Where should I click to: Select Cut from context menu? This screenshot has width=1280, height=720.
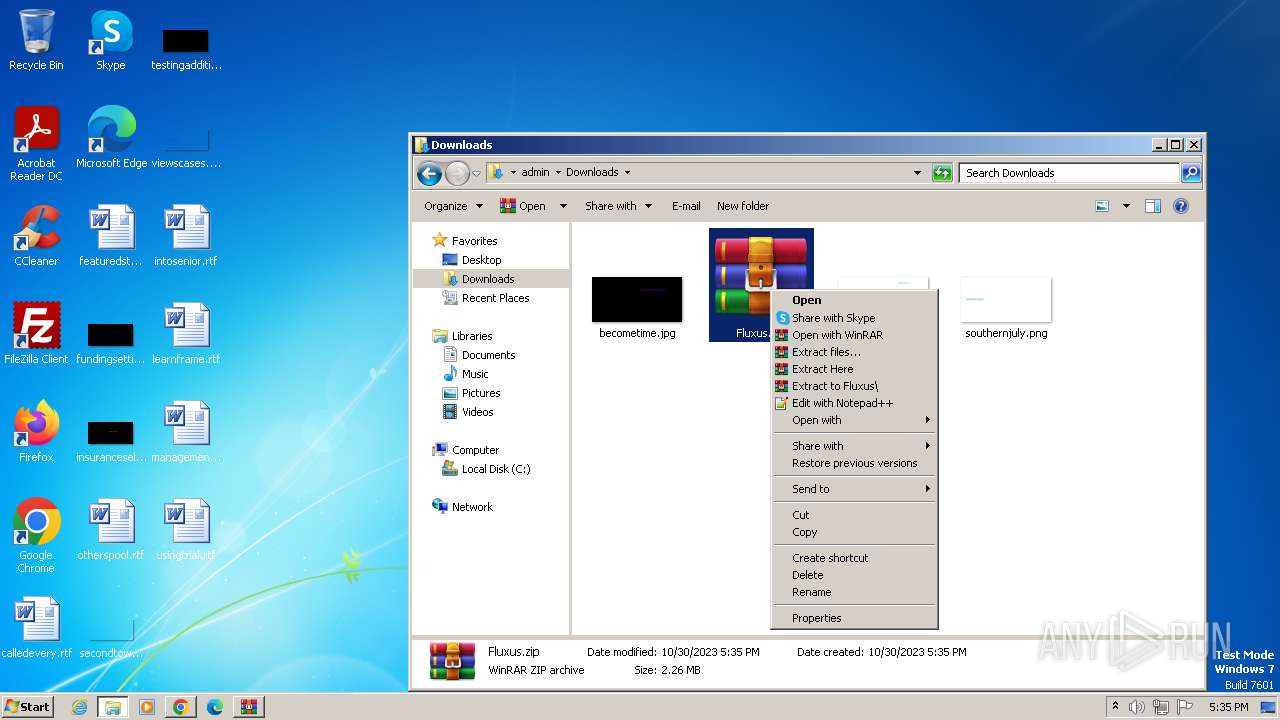click(x=854, y=515)
